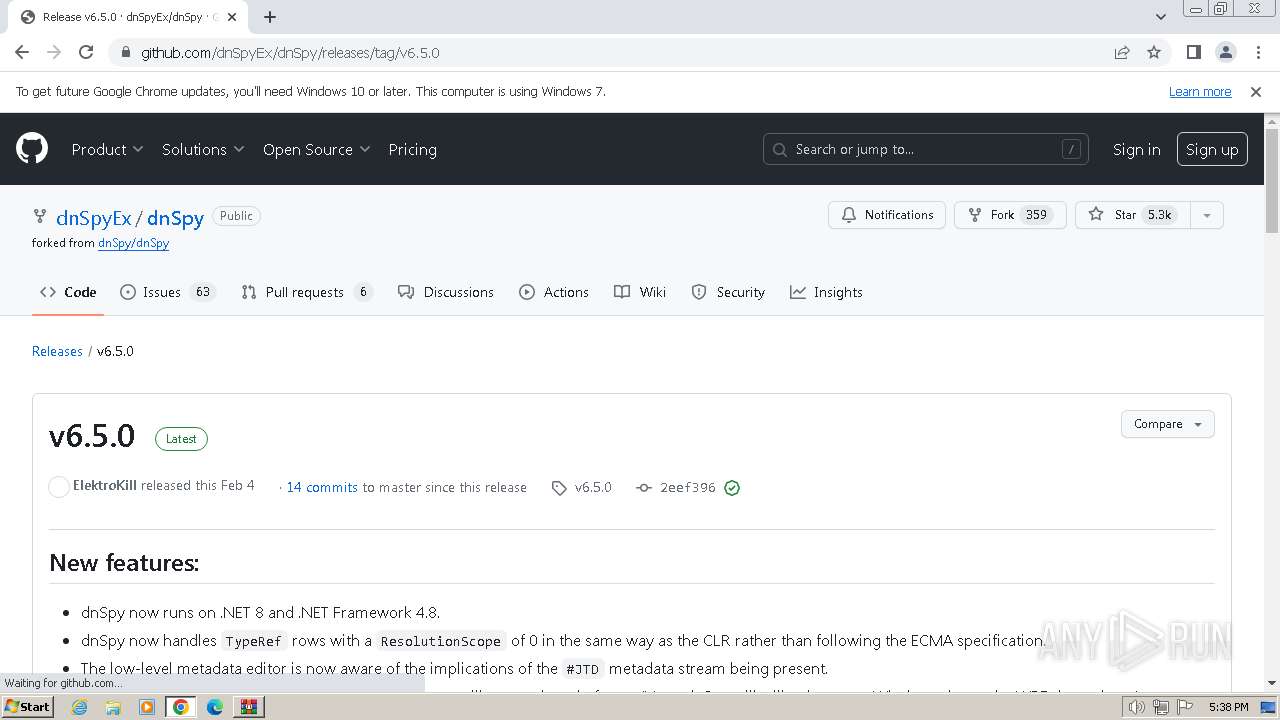Click the ElektroKill author link

(x=105, y=486)
